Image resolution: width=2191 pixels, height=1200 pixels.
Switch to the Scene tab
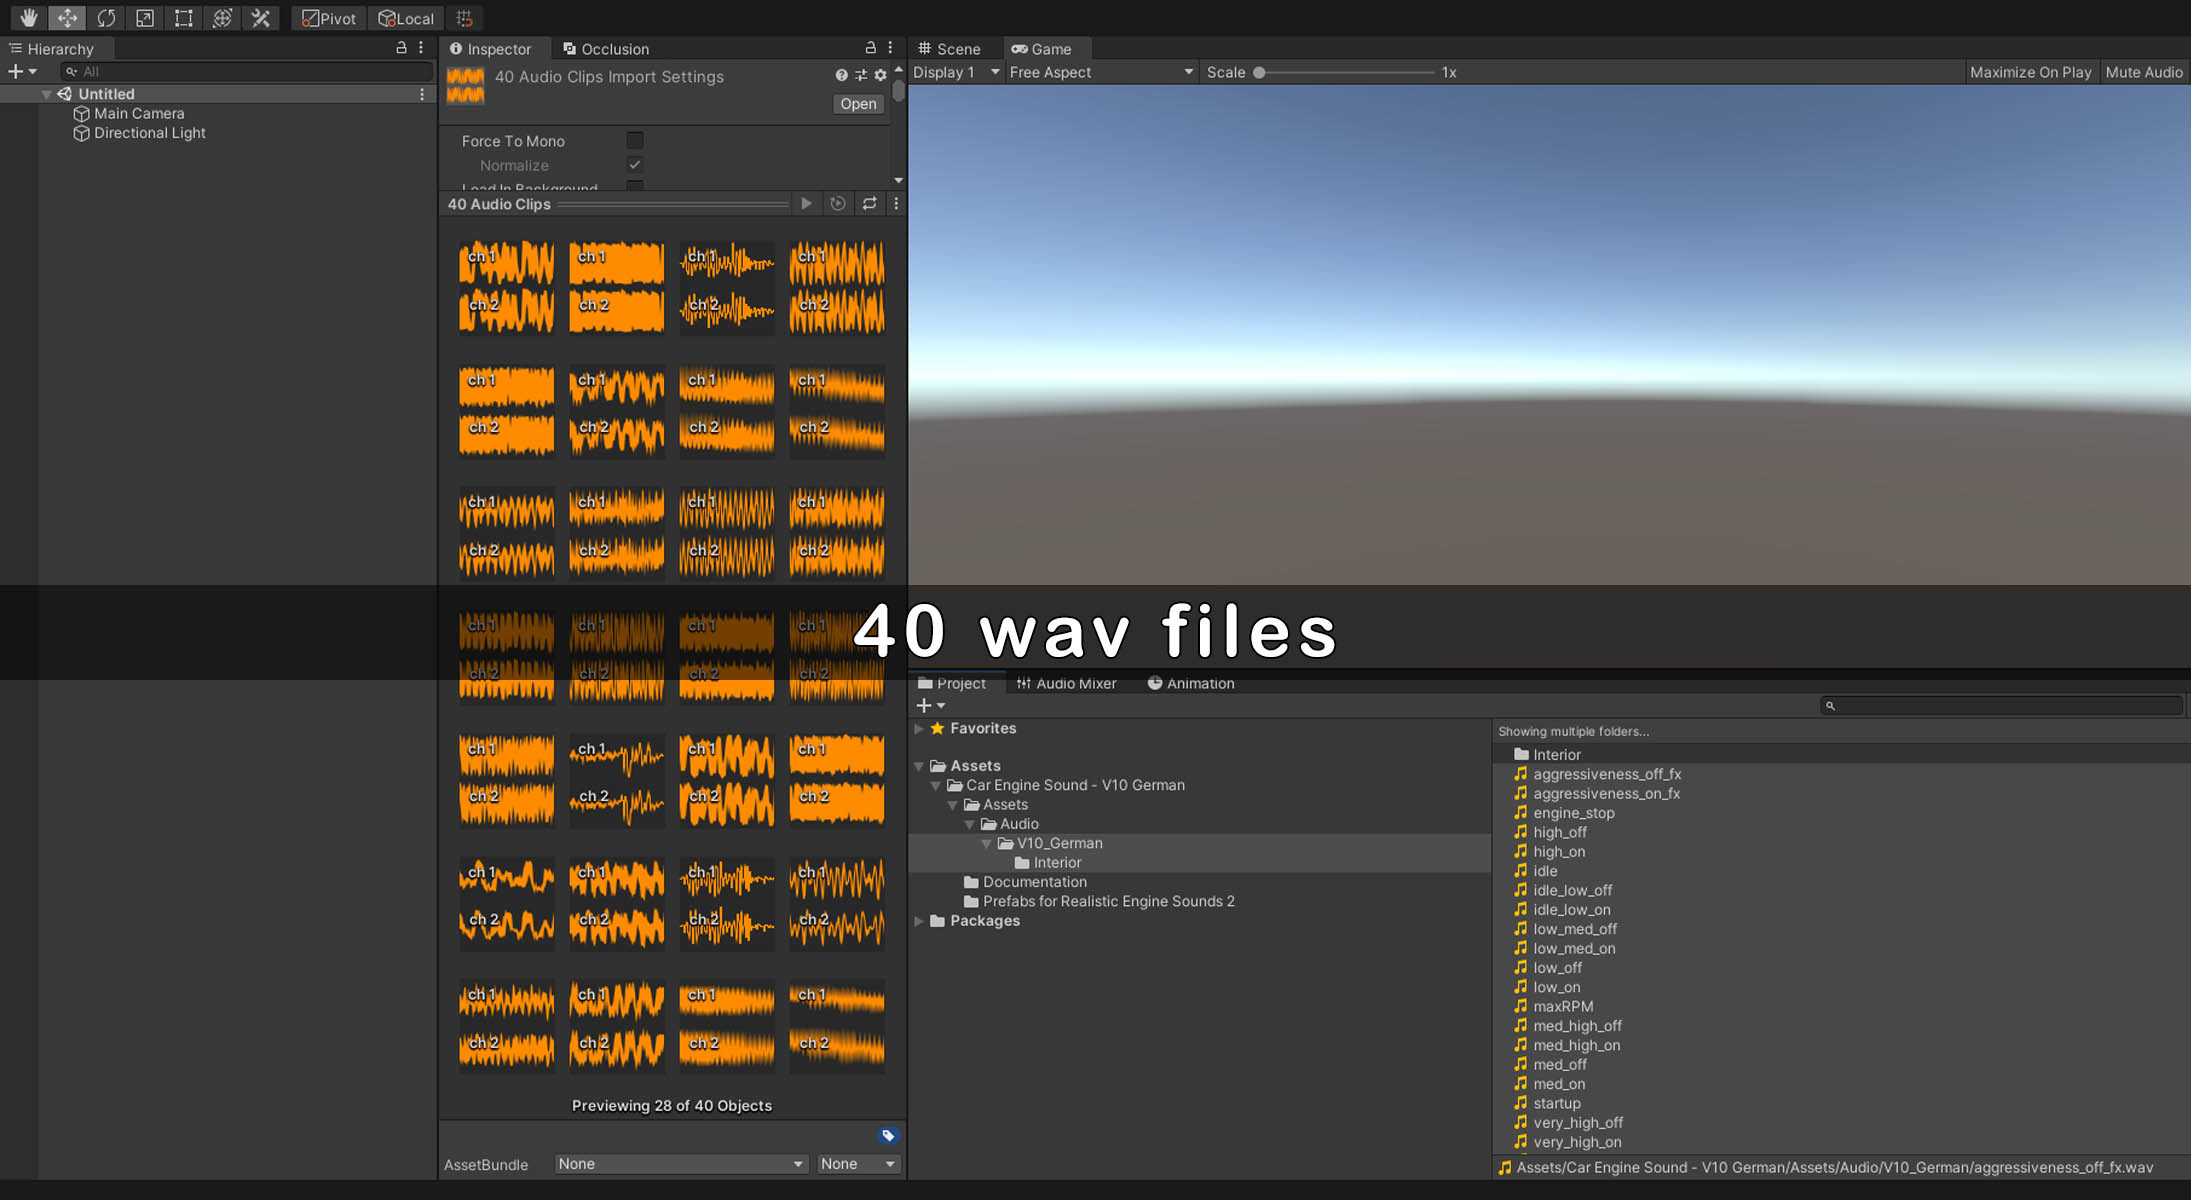pyautogui.click(x=949, y=49)
